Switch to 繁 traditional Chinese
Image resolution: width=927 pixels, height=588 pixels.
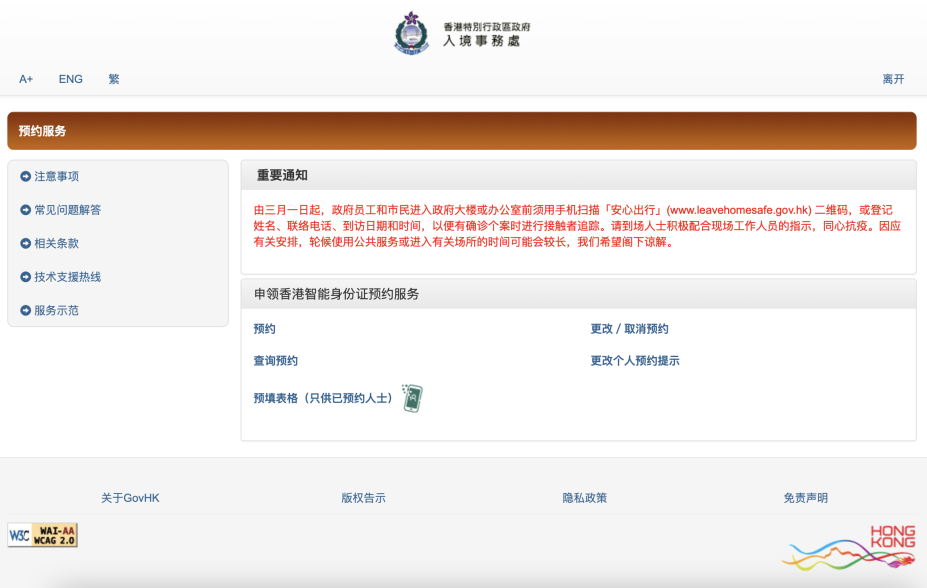(113, 79)
